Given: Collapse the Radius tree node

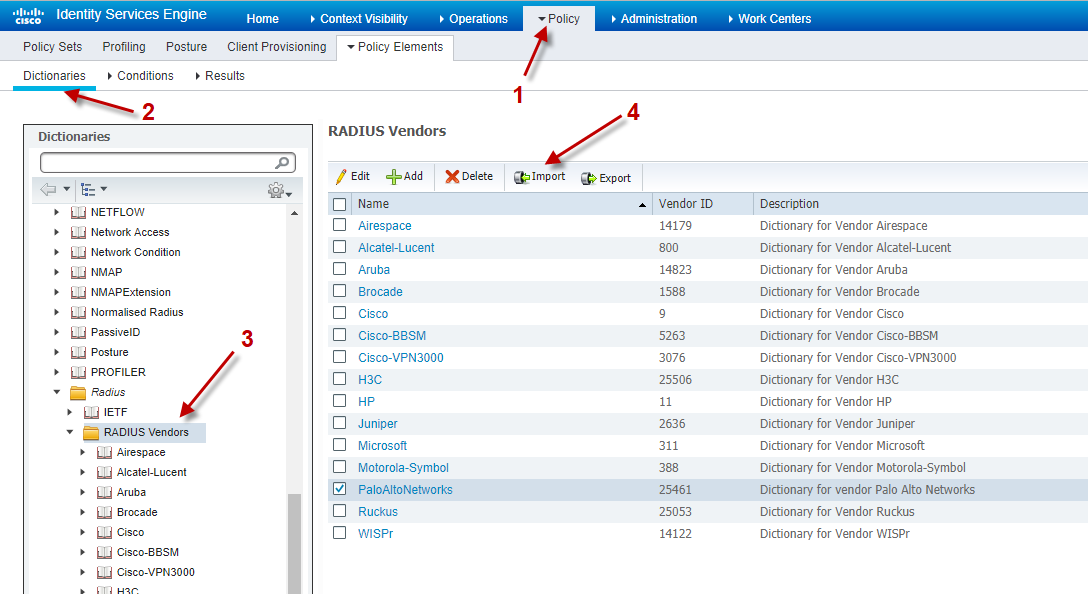Looking at the screenshot, I should (x=57, y=392).
